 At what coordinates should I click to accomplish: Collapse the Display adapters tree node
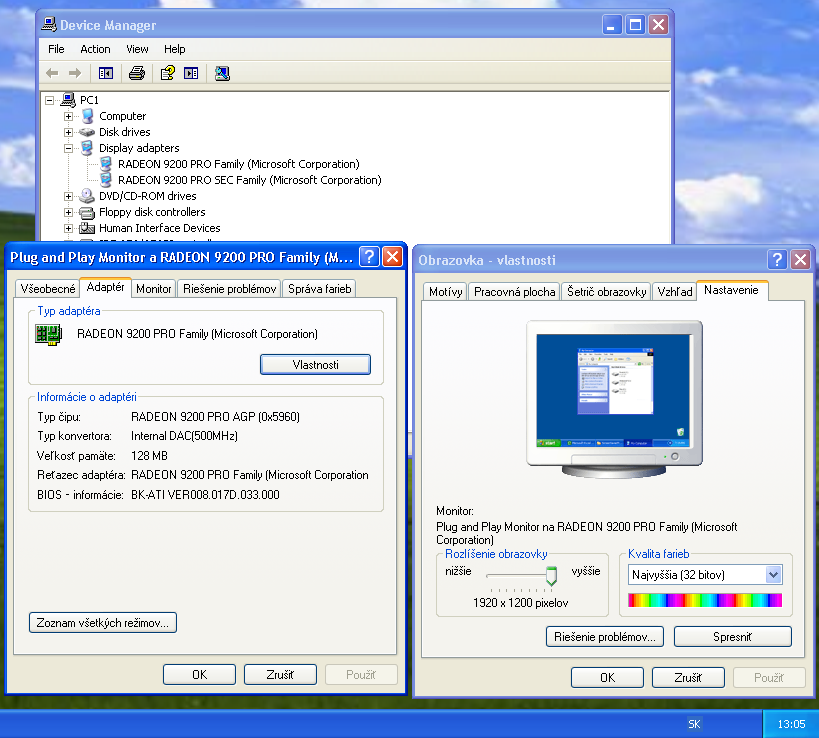pyautogui.click(x=68, y=148)
